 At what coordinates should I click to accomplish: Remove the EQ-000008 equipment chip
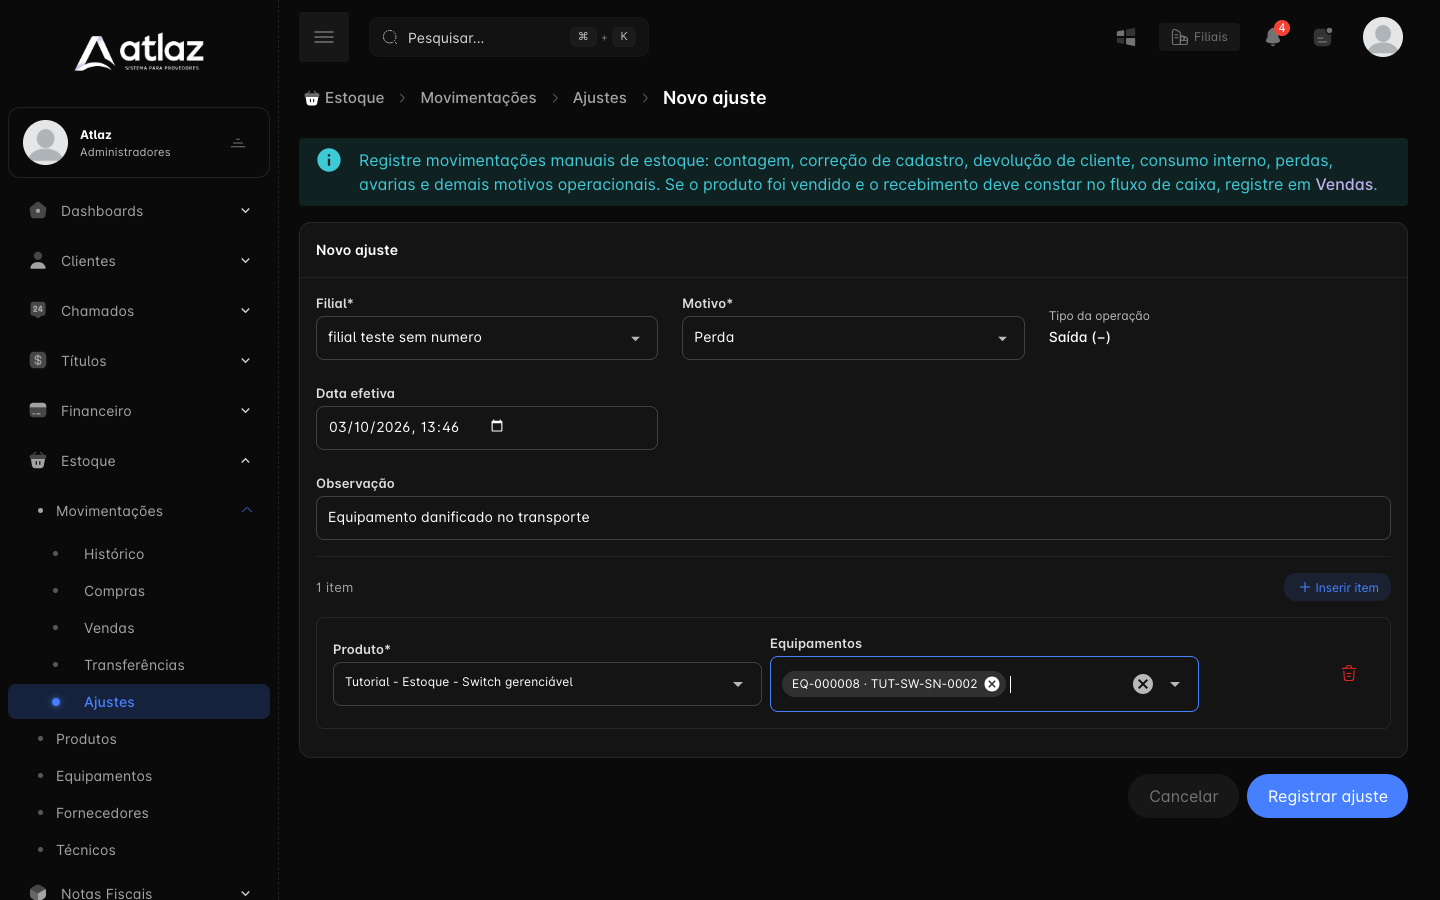[x=992, y=684]
